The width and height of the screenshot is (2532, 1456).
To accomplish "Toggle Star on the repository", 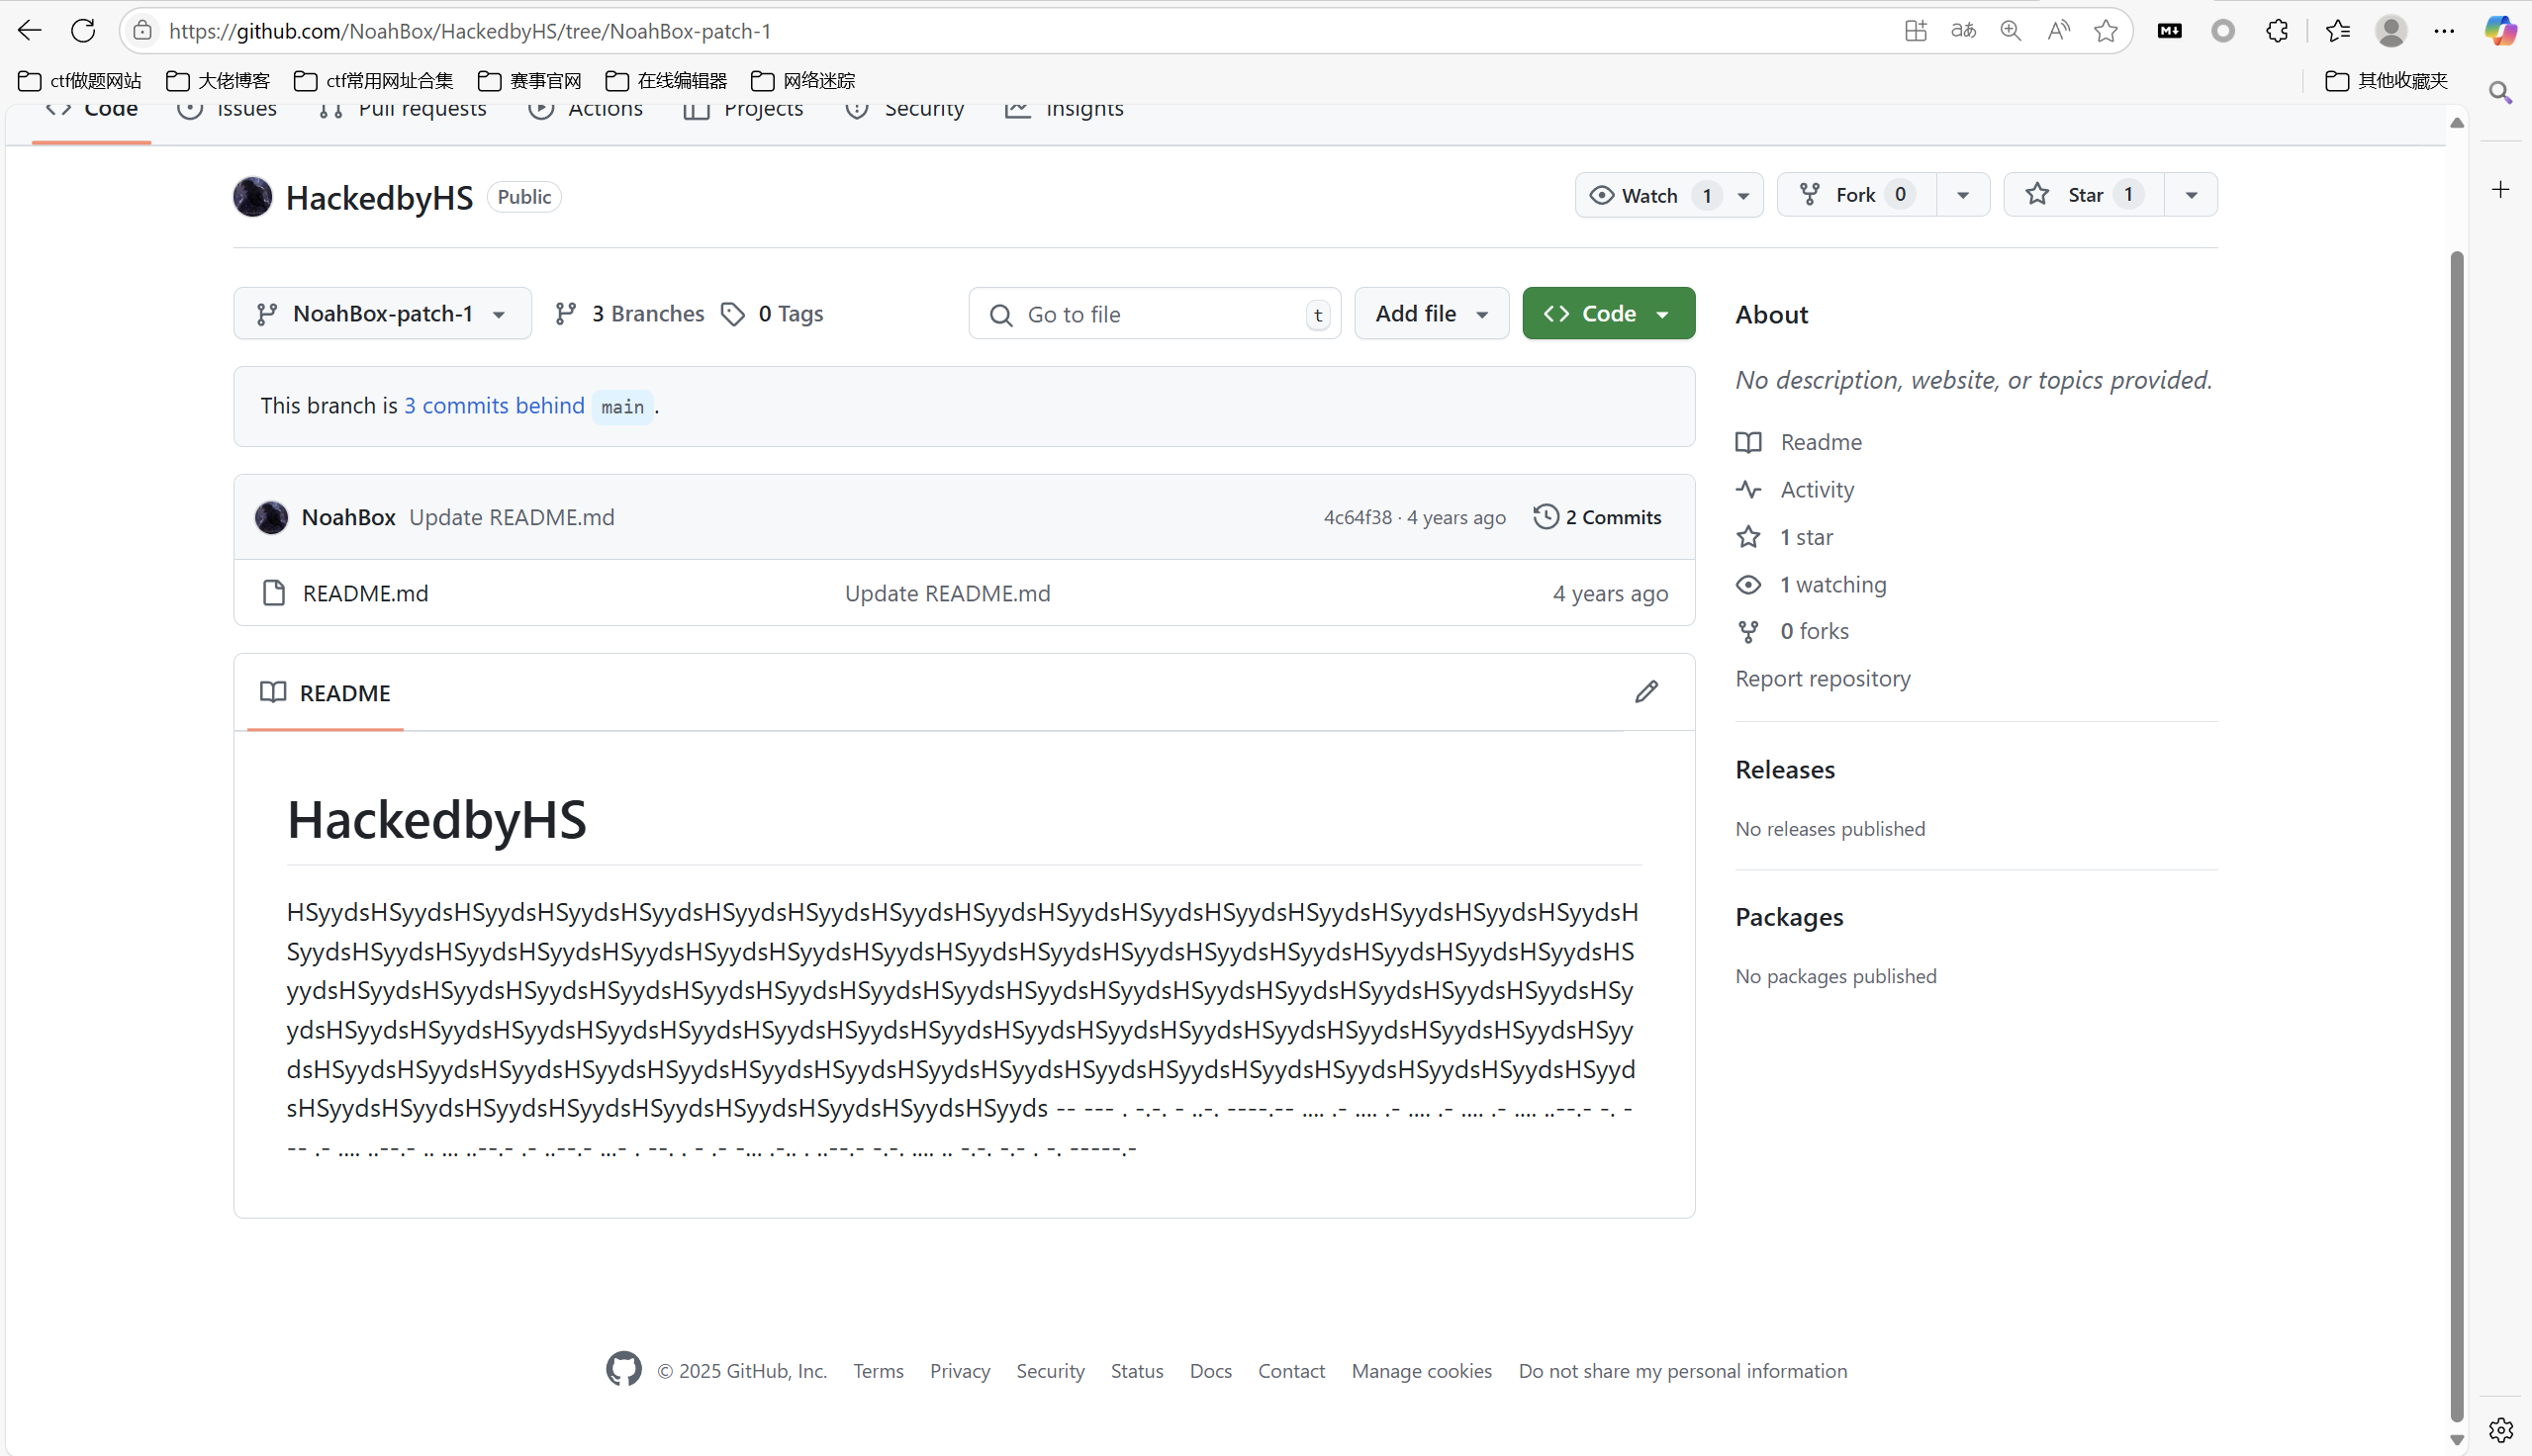I will [2085, 195].
